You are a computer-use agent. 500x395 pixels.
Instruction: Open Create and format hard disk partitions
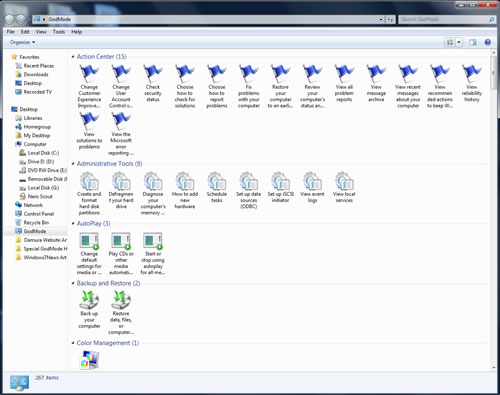pyautogui.click(x=89, y=193)
